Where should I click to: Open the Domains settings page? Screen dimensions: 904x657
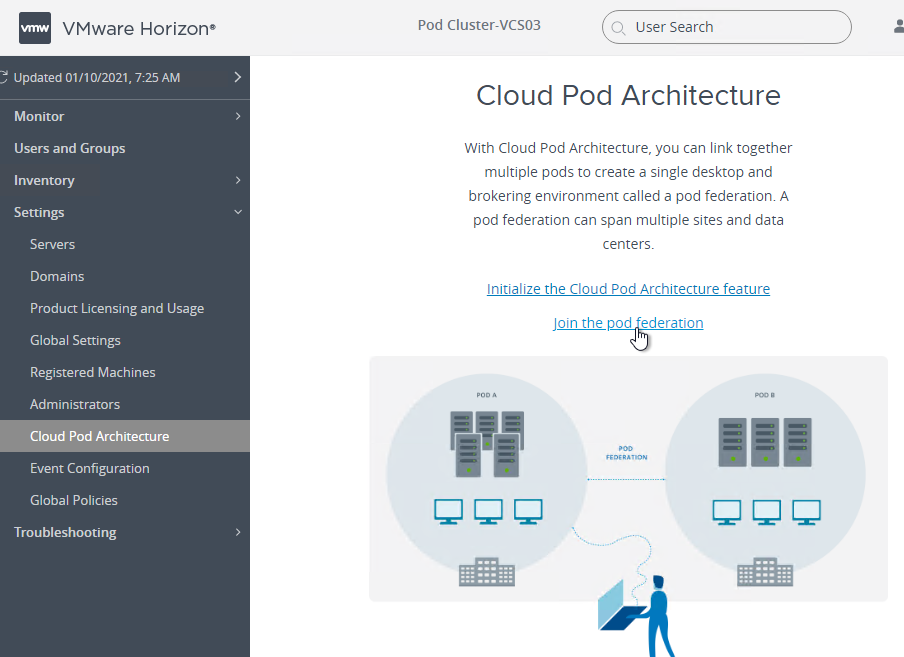tap(57, 276)
